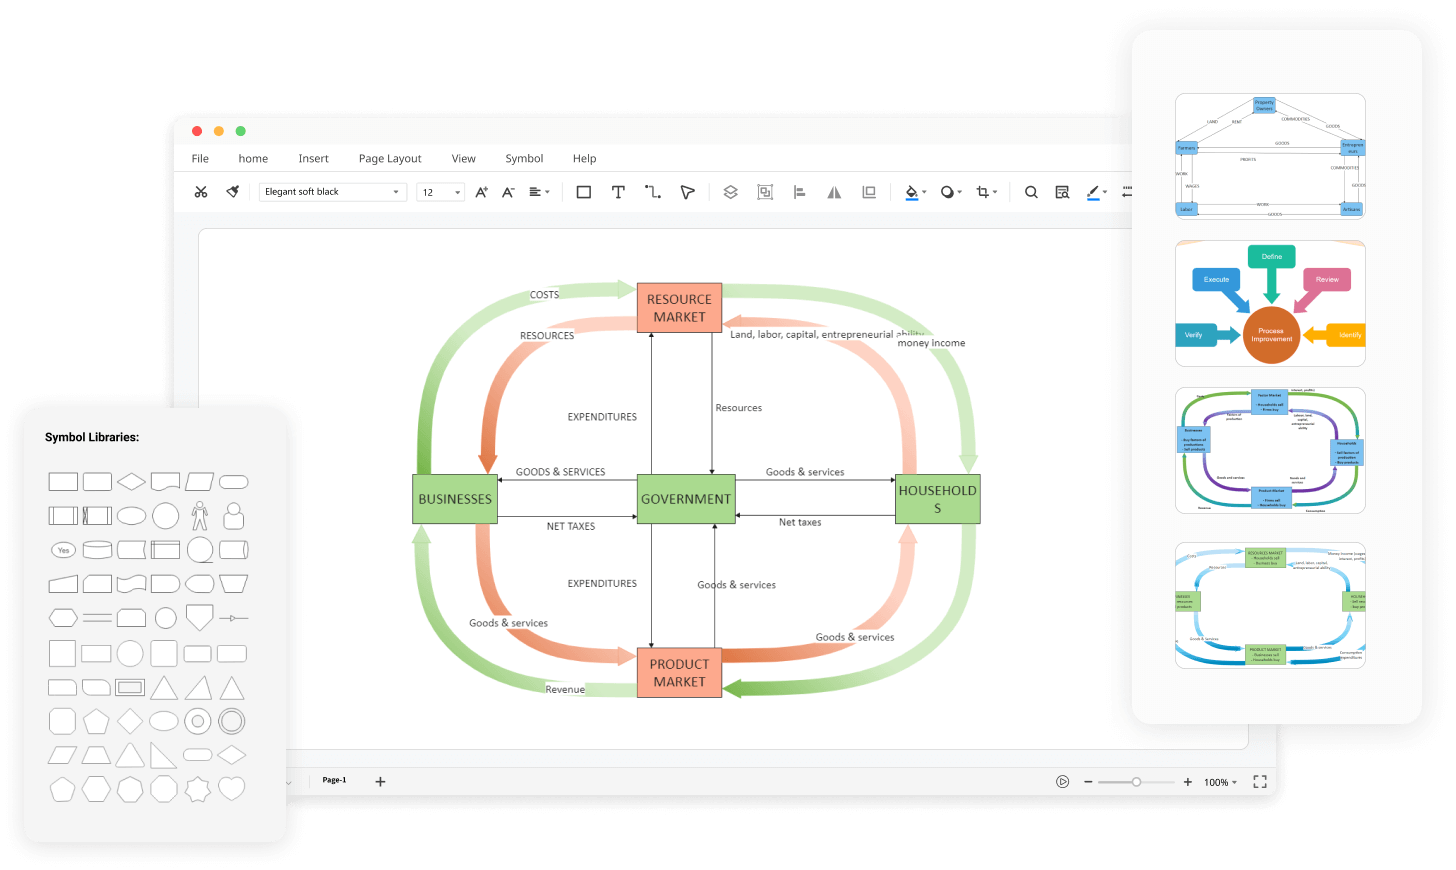The height and width of the screenshot is (870, 1456).
Task: Expand the shadow options dropdown arrow
Action: [960, 192]
